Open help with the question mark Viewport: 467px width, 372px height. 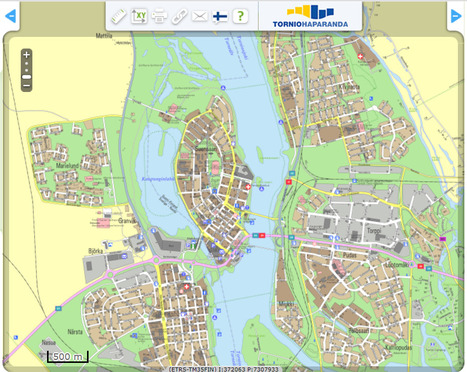point(240,16)
